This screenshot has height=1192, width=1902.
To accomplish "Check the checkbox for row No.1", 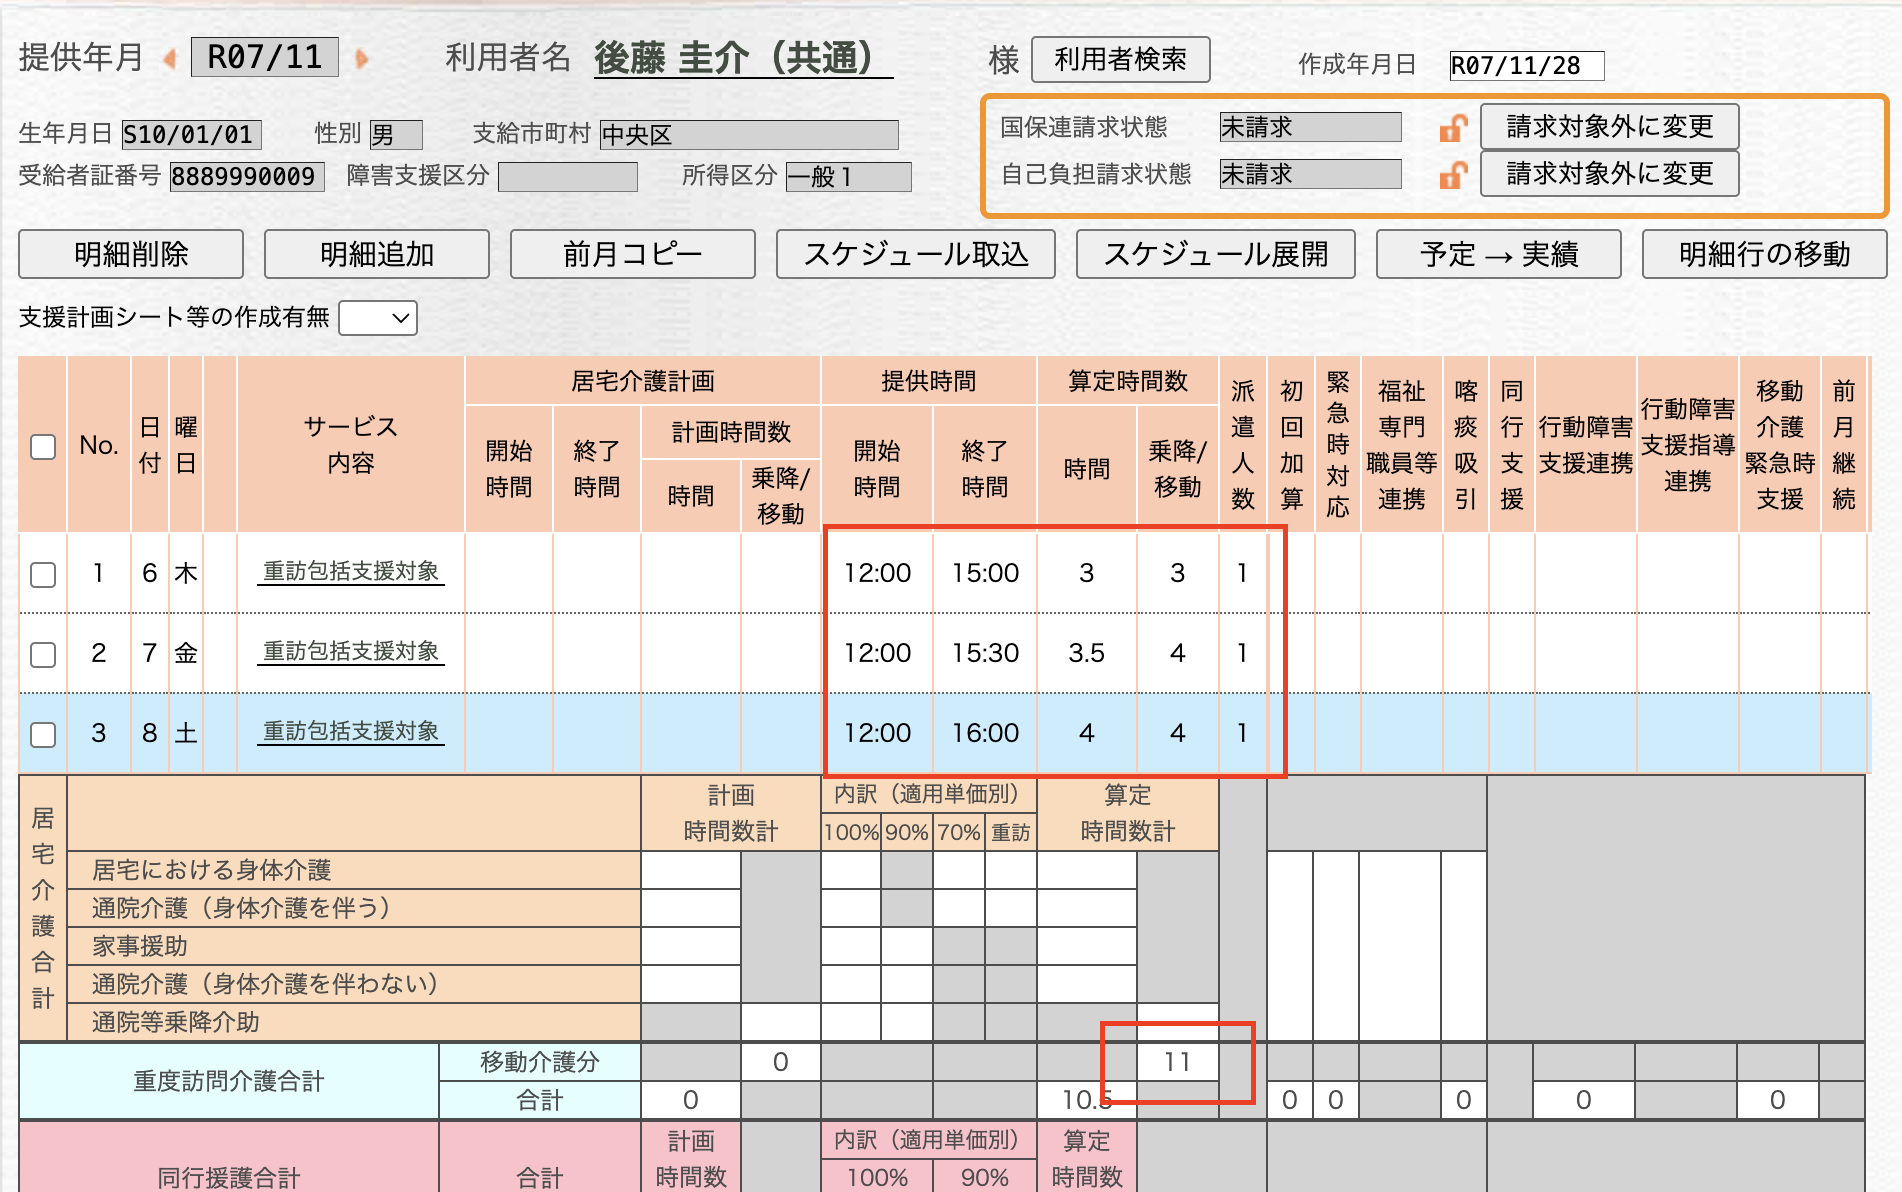I will [x=42, y=573].
